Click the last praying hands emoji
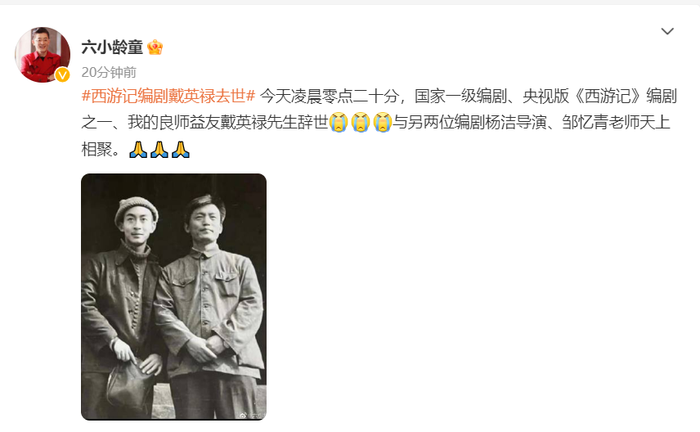Viewport: 700px width, 432px height. 181,150
